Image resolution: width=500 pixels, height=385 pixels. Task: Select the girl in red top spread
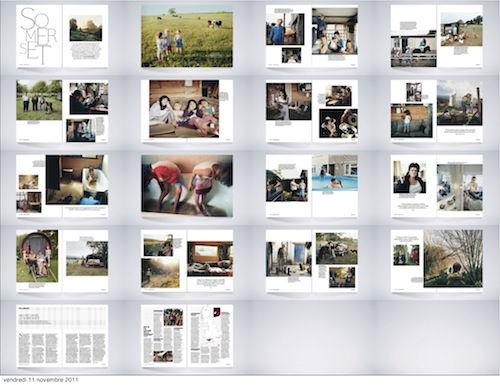point(437,111)
